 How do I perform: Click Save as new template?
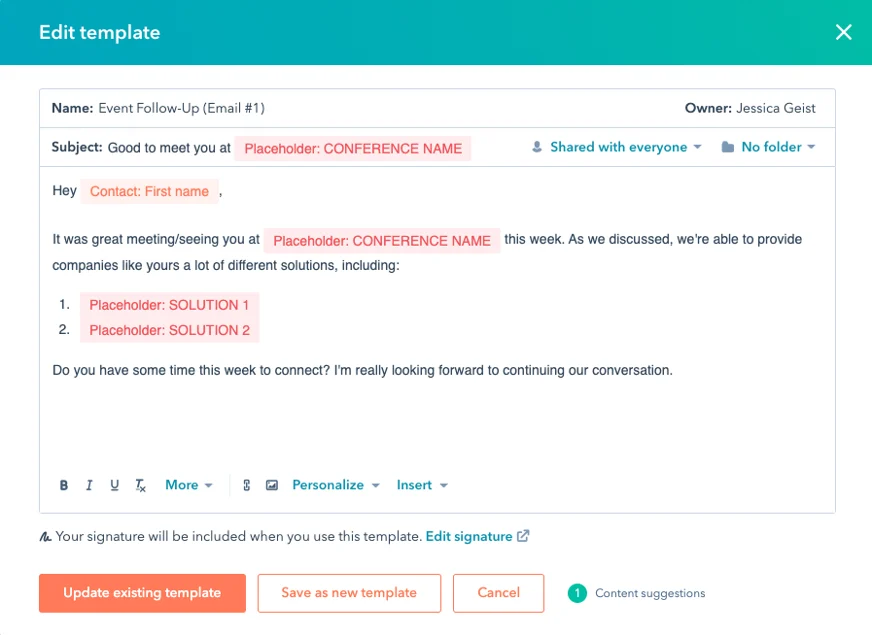pos(349,593)
